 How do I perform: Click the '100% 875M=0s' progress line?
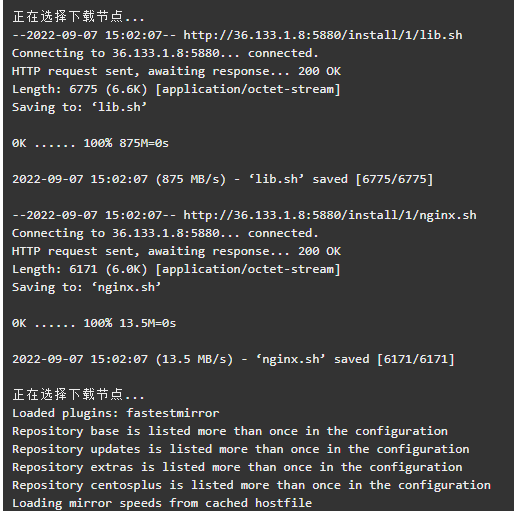point(90,143)
